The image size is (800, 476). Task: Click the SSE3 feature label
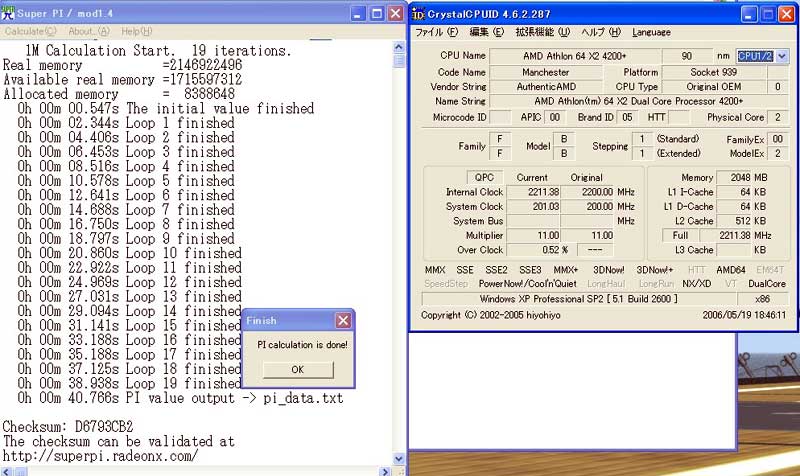(530, 269)
